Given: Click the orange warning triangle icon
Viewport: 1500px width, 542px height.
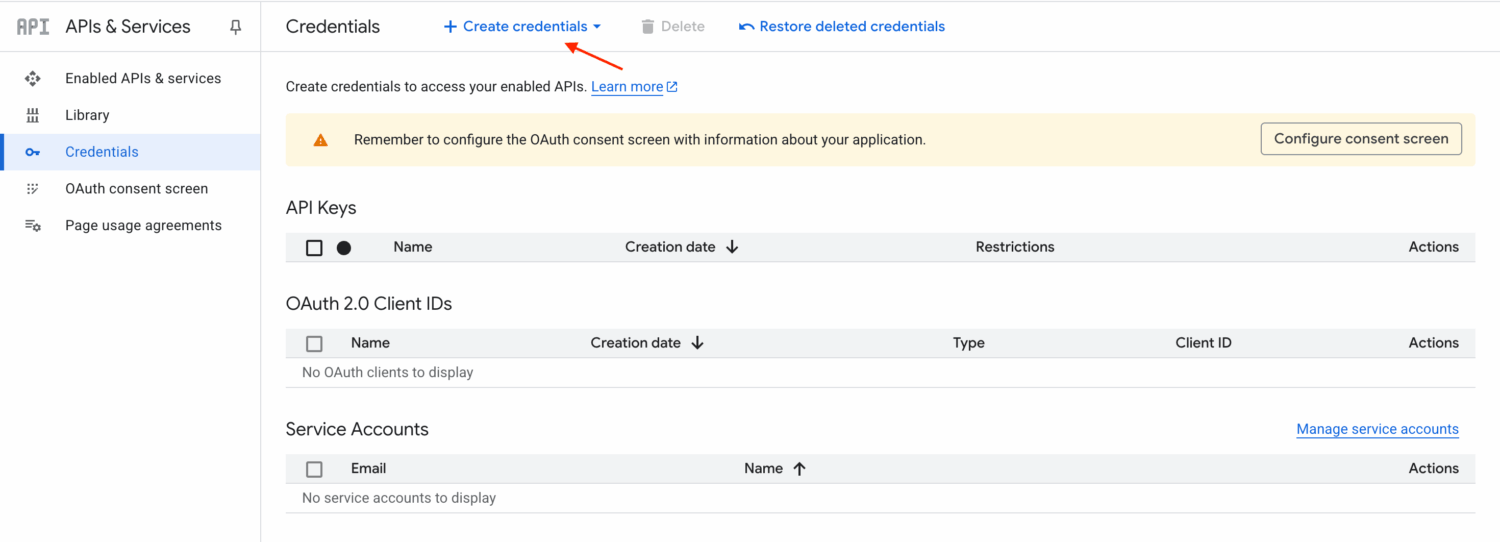Looking at the screenshot, I should pyautogui.click(x=320, y=140).
